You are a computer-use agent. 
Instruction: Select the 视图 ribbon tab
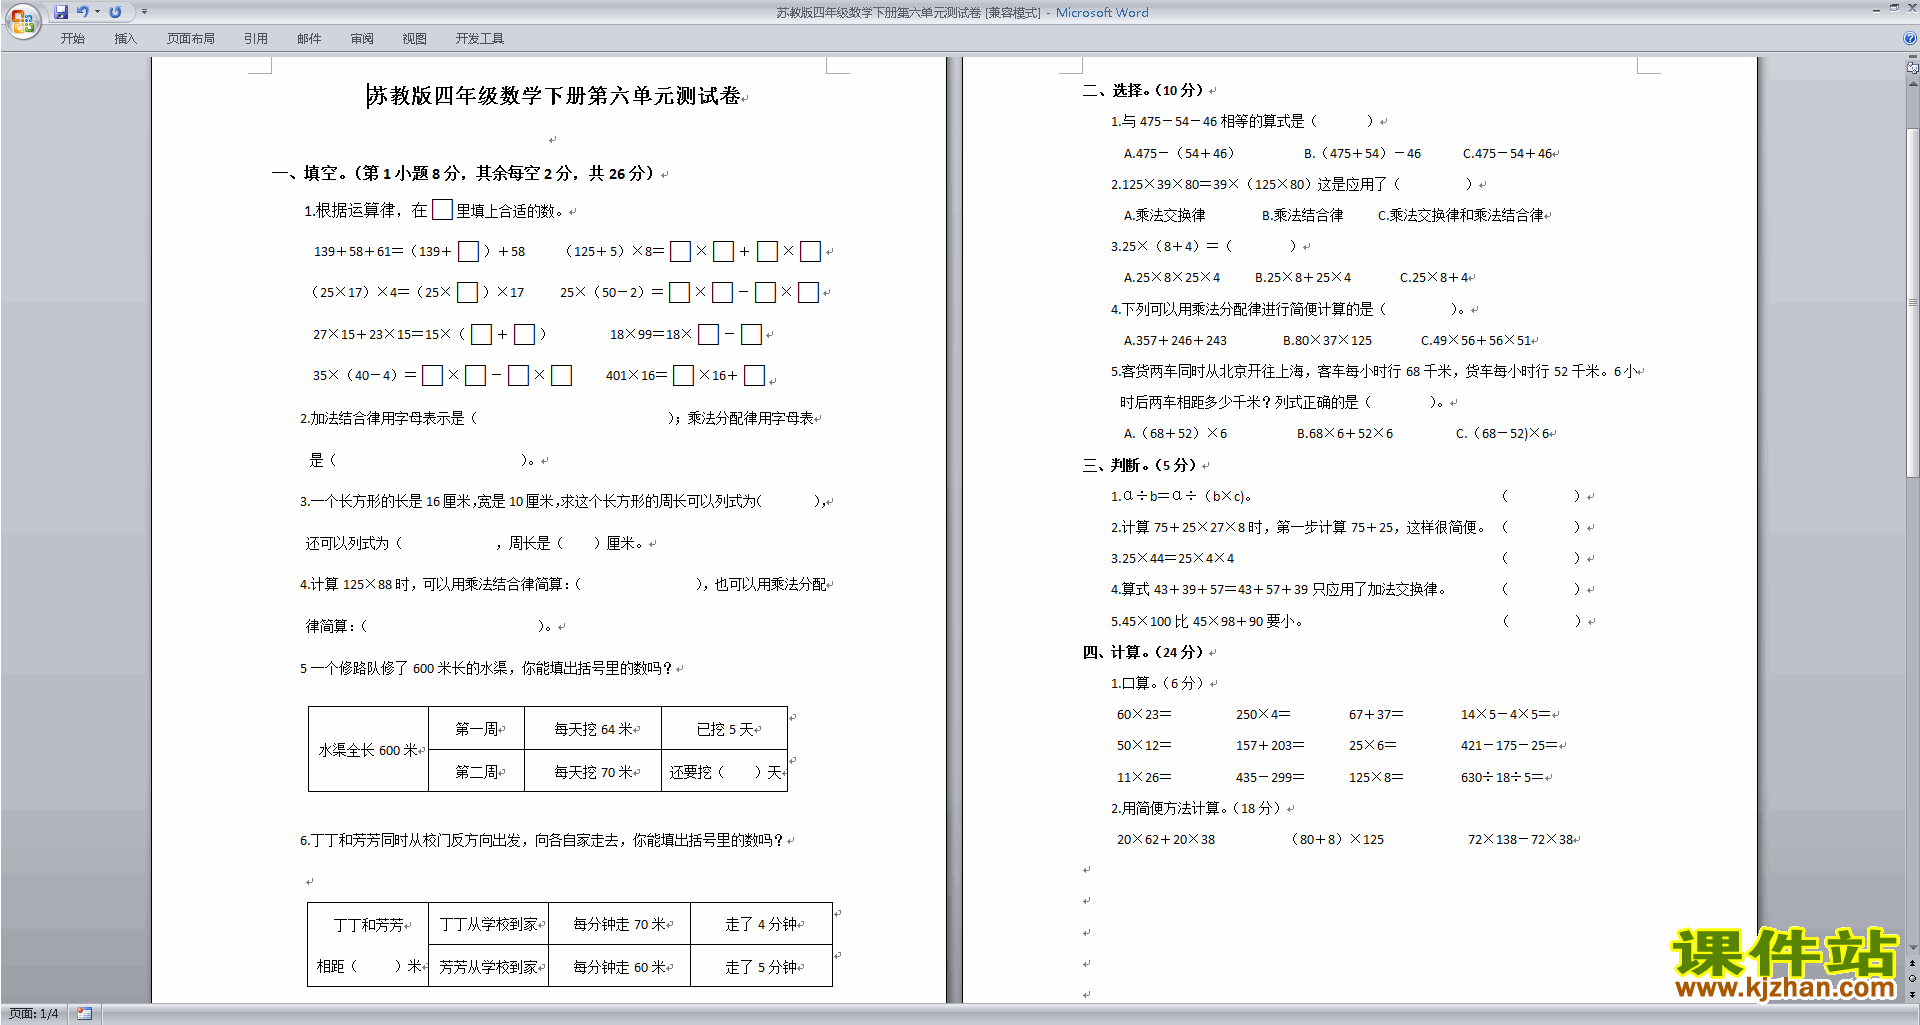415,38
